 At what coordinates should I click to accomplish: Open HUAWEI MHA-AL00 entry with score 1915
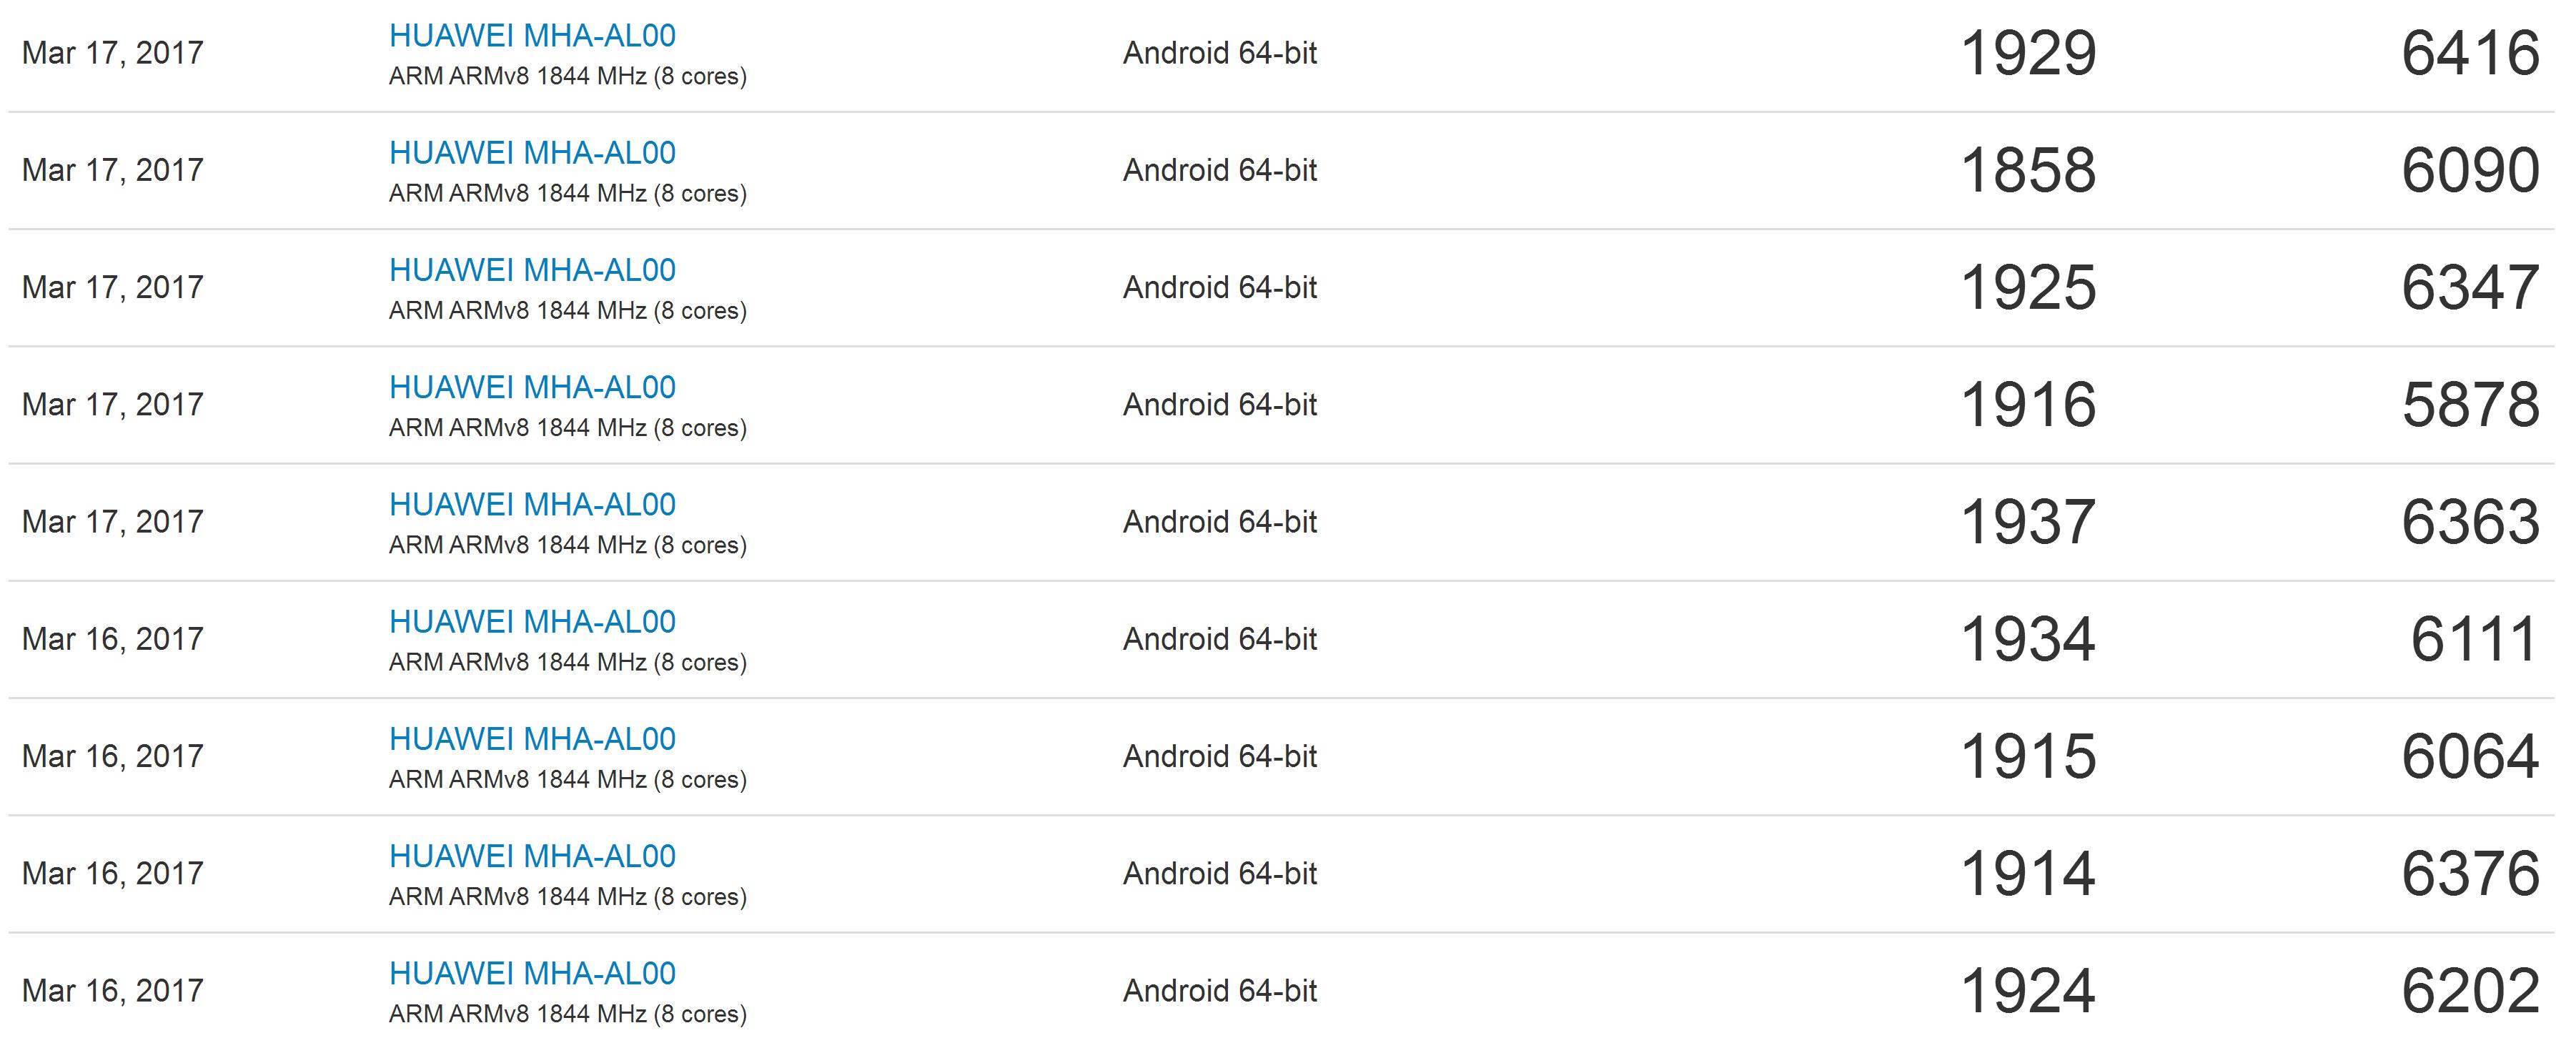tap(532, 739)
